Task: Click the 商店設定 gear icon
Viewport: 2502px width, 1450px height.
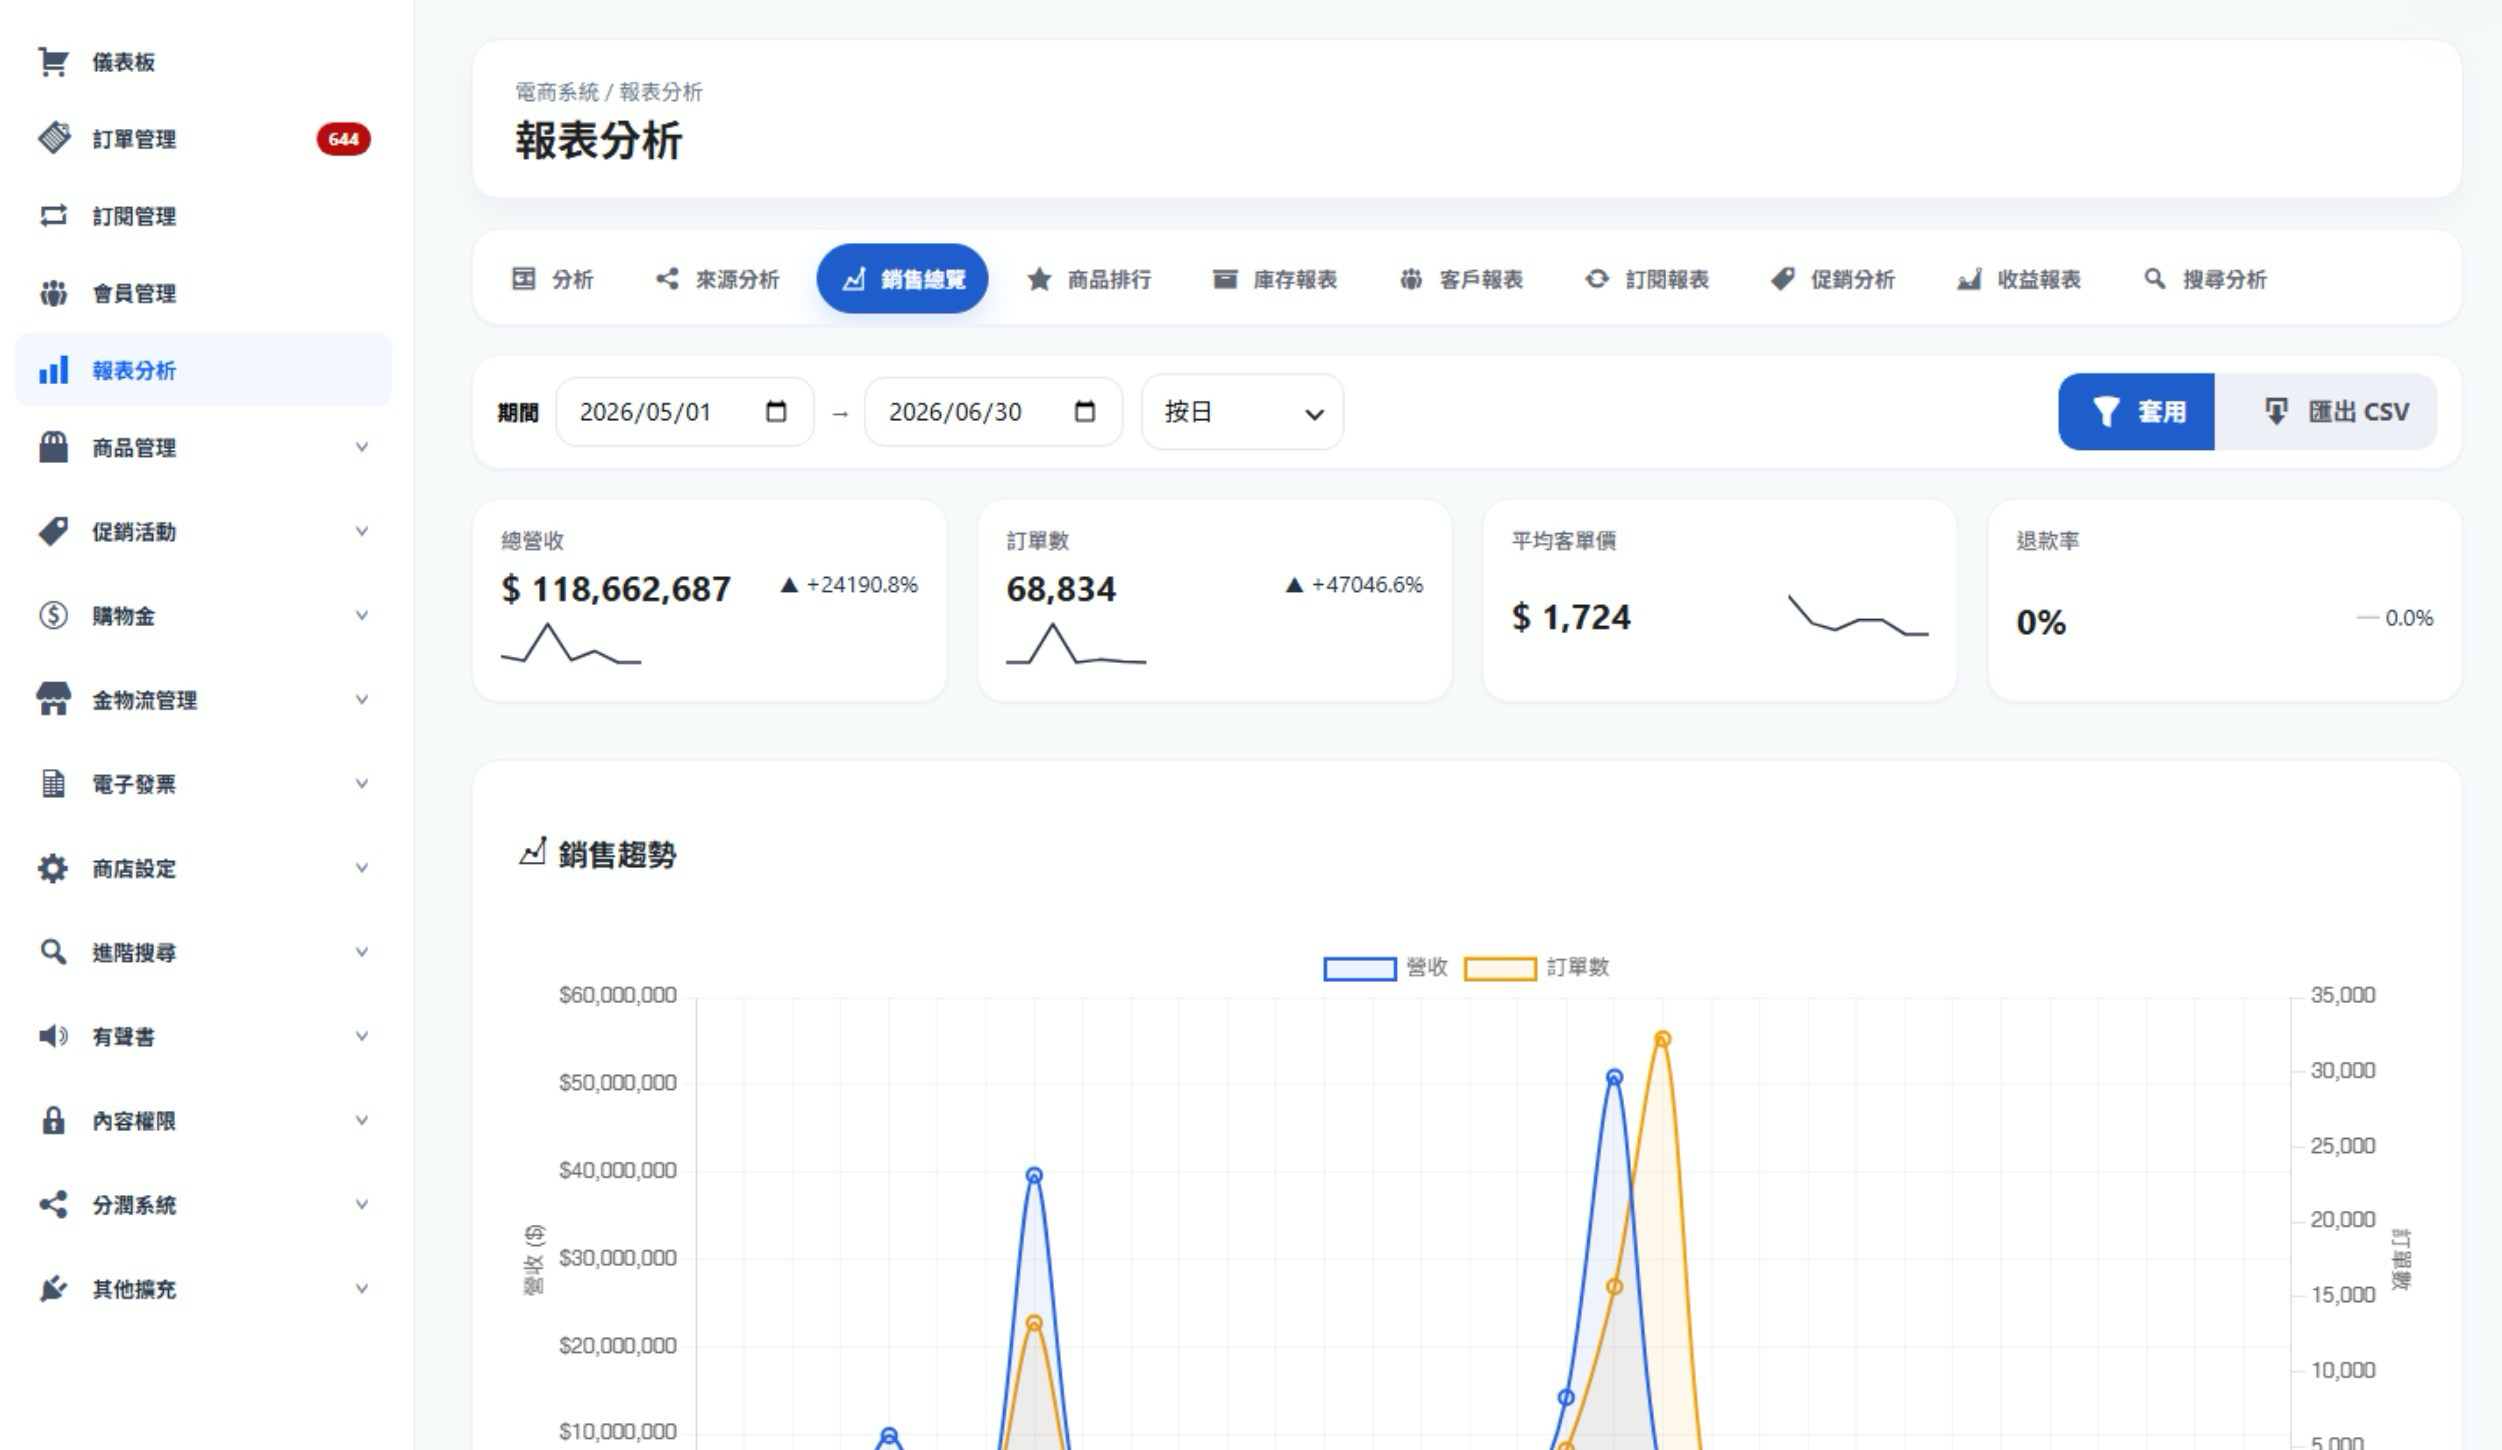Action: (x=53, y=868)
